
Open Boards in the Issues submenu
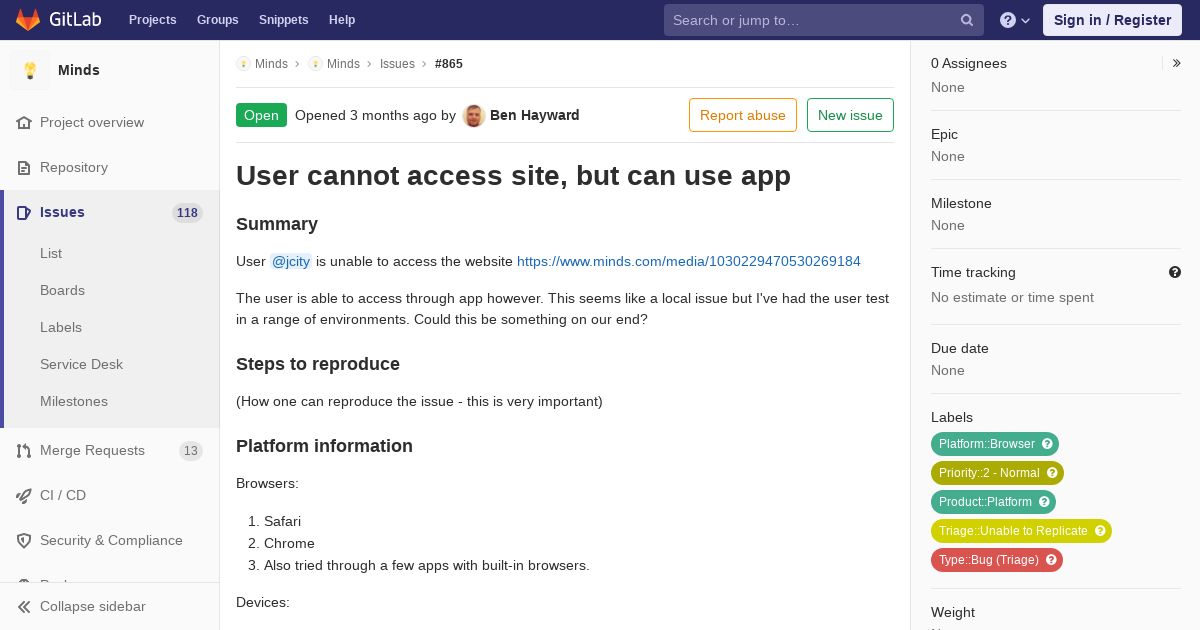pos(62,290)
